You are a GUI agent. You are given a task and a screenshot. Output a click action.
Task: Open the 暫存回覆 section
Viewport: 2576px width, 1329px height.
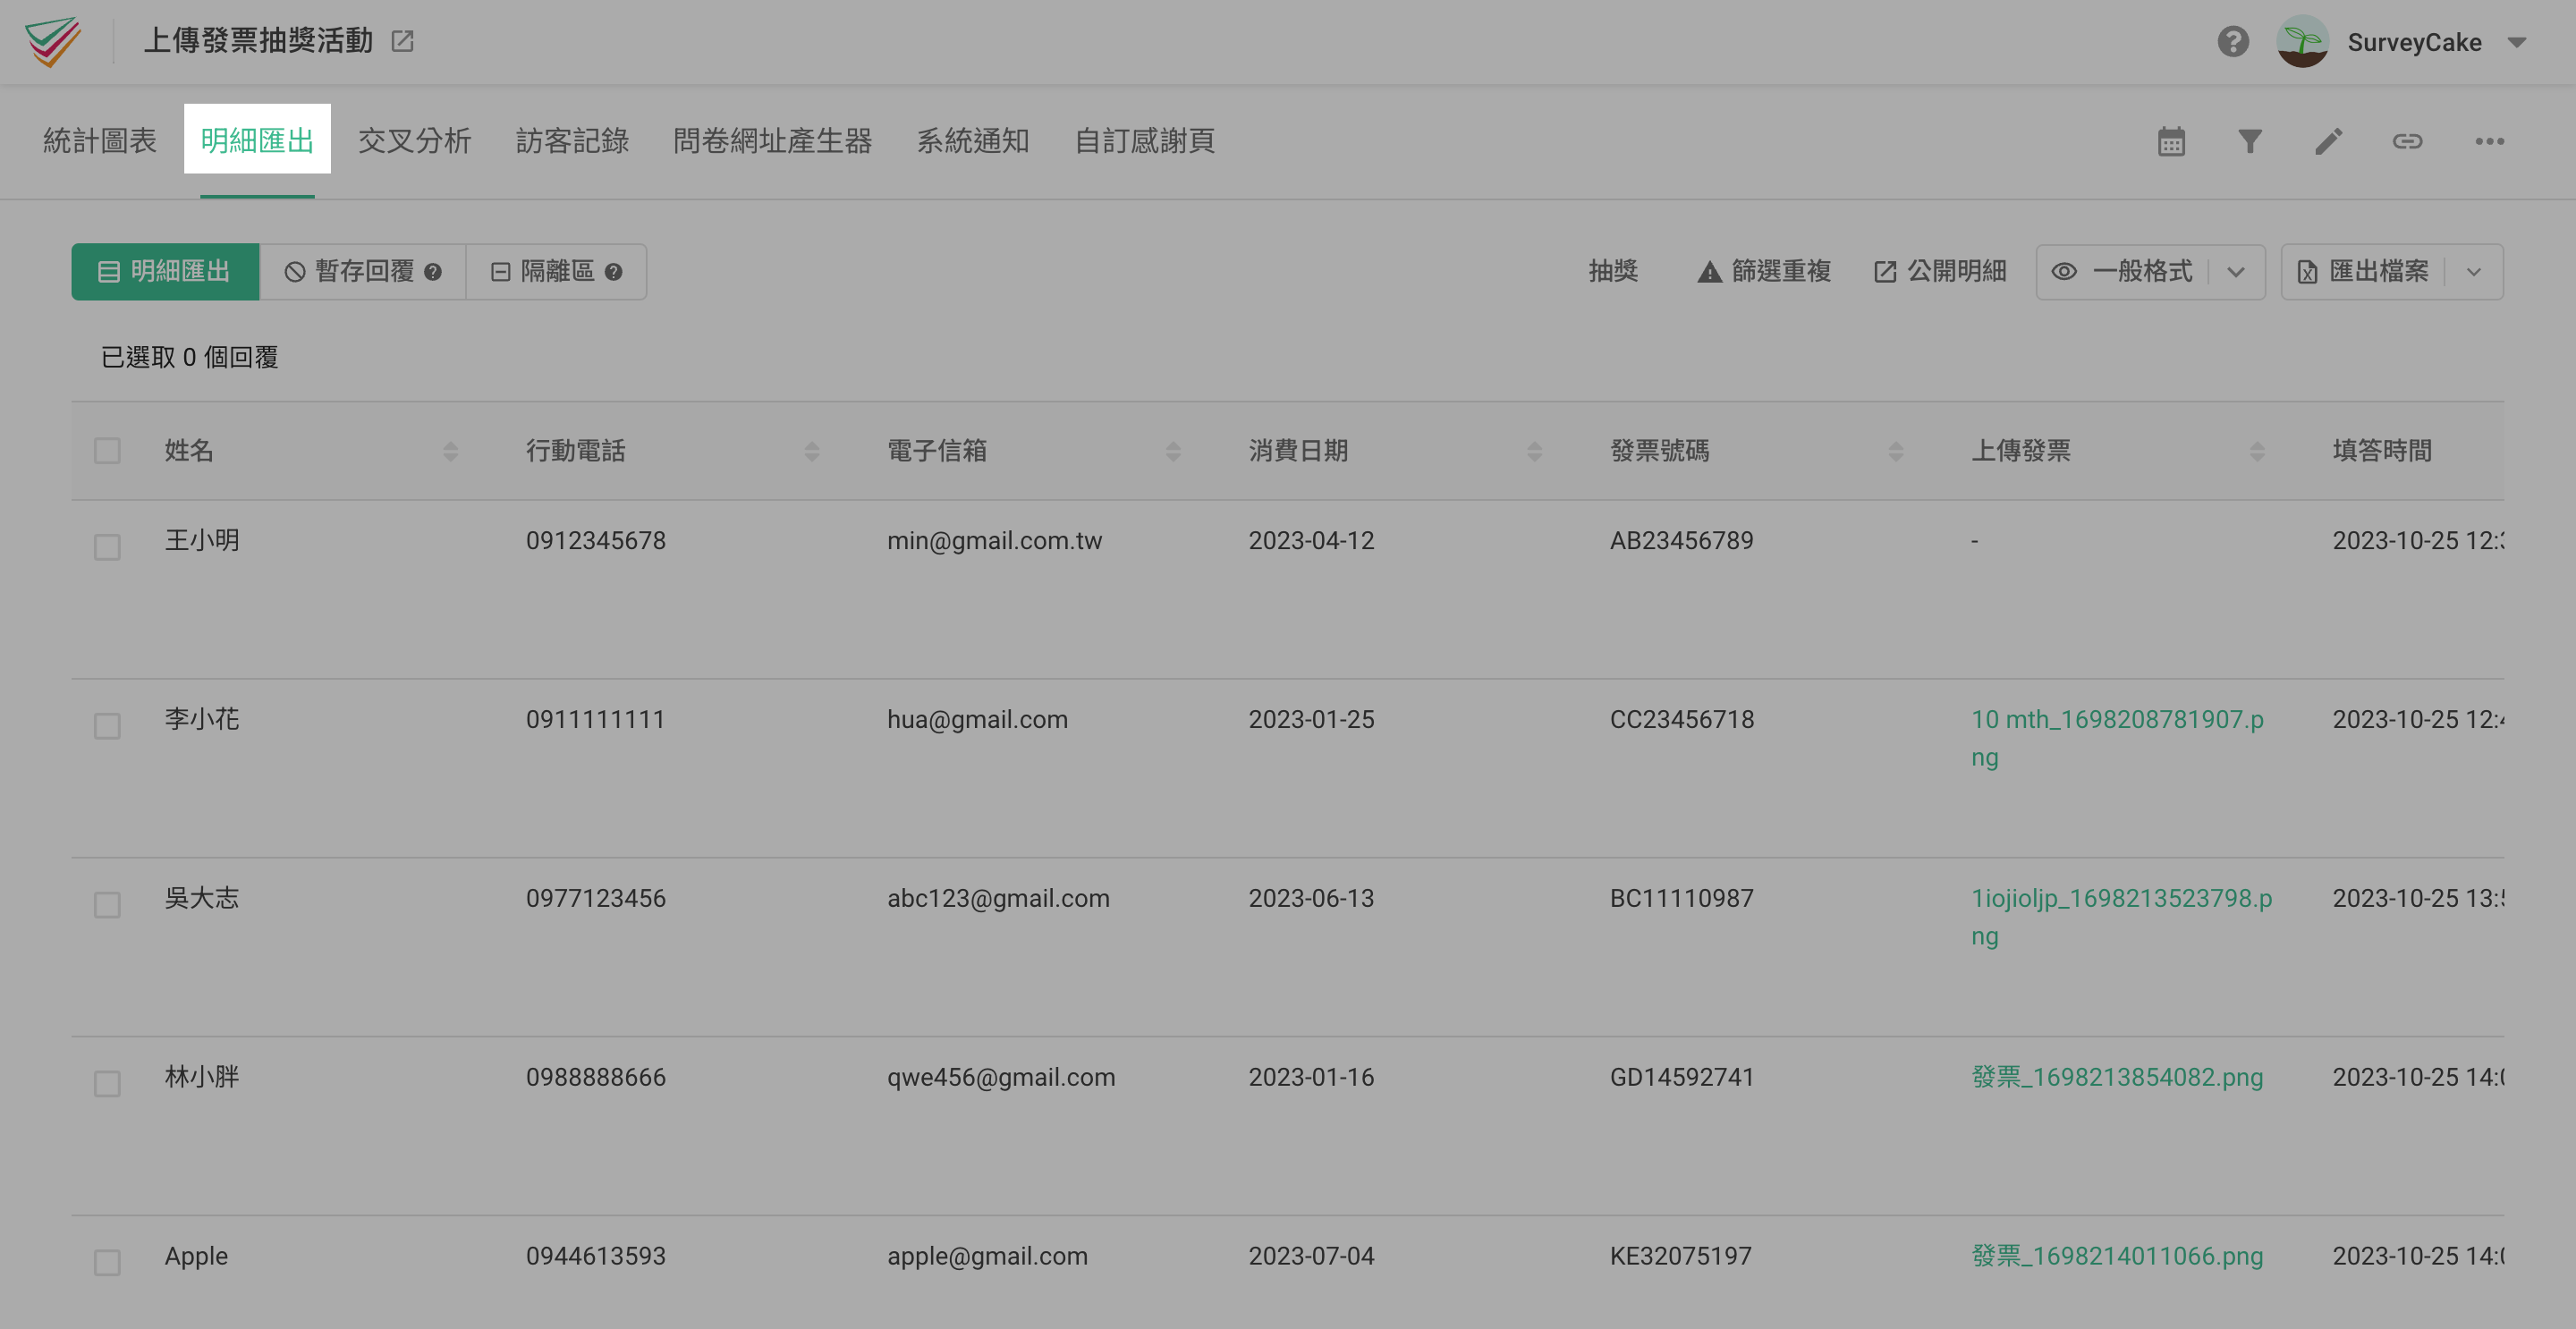click(x=363, y=272)
